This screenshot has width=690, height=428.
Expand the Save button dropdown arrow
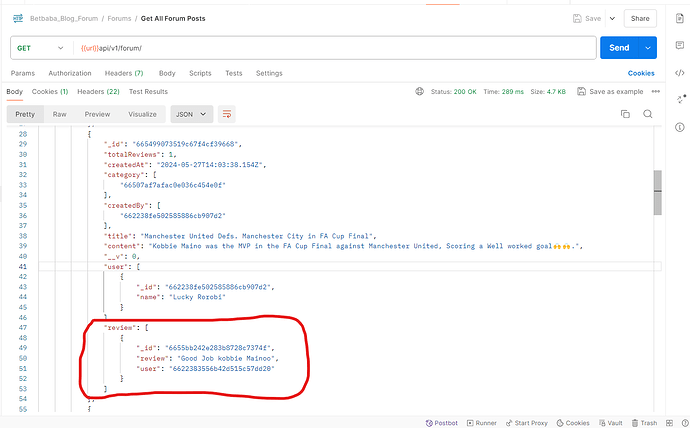(x=611, y=18)
